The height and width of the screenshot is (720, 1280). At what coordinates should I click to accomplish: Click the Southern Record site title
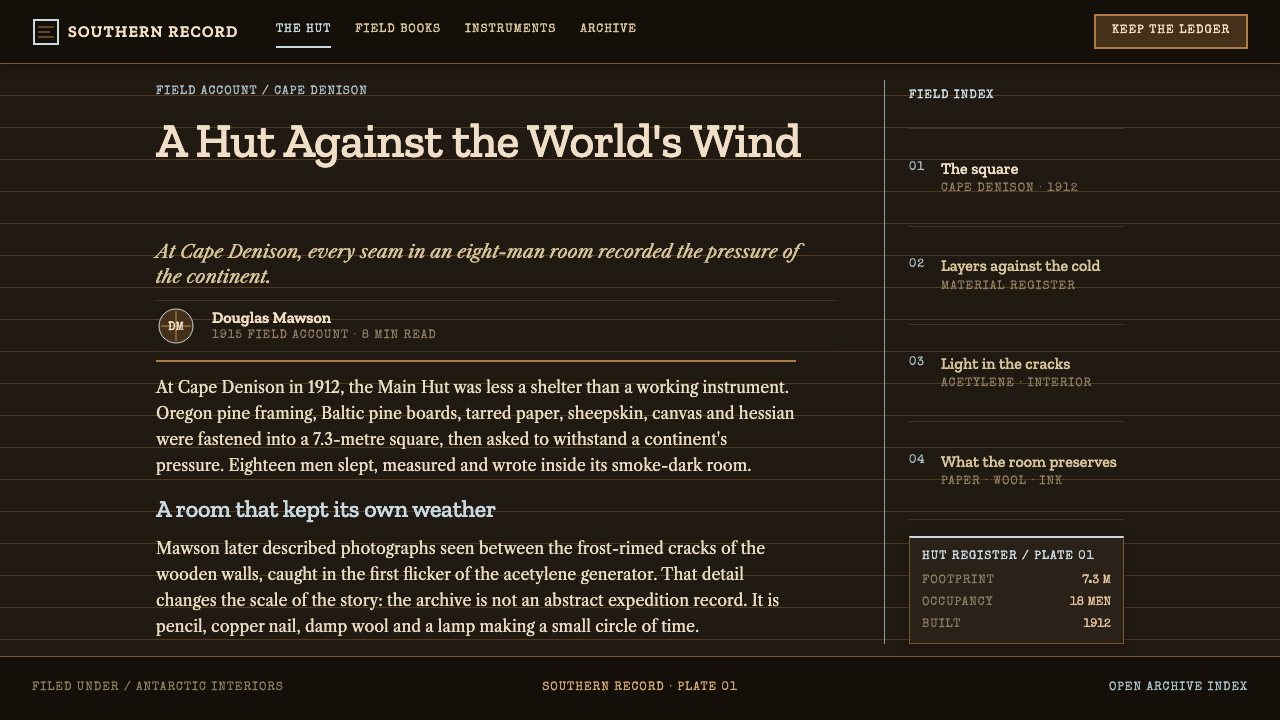153,32
